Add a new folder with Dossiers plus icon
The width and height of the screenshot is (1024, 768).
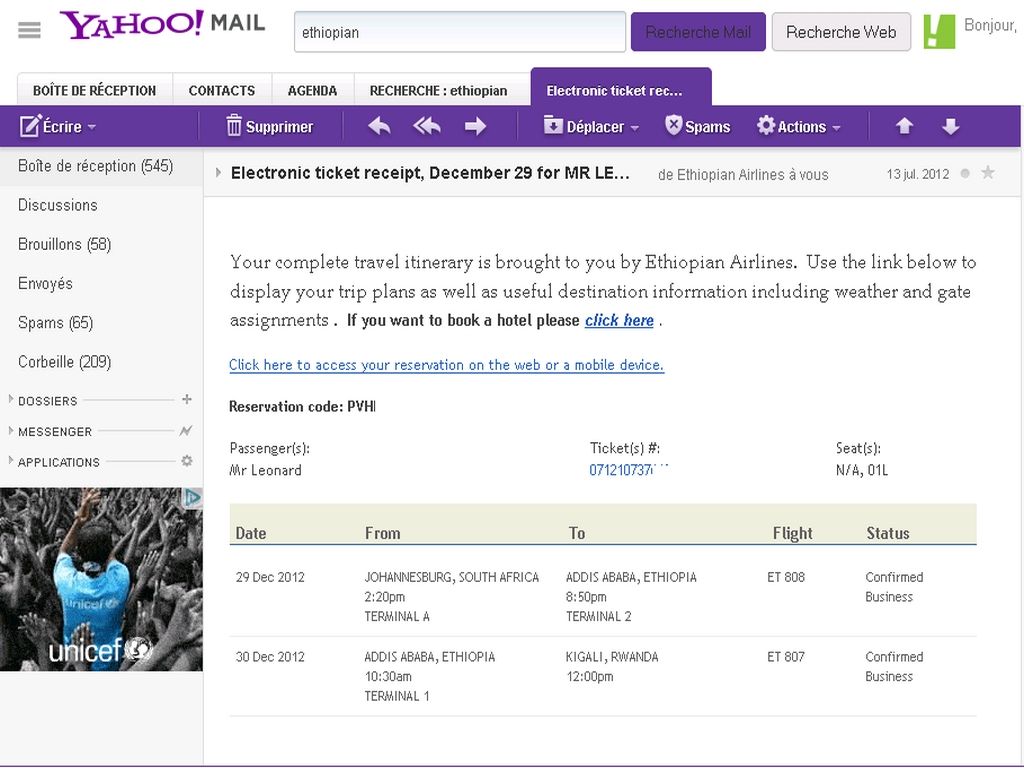pos(186,400)
